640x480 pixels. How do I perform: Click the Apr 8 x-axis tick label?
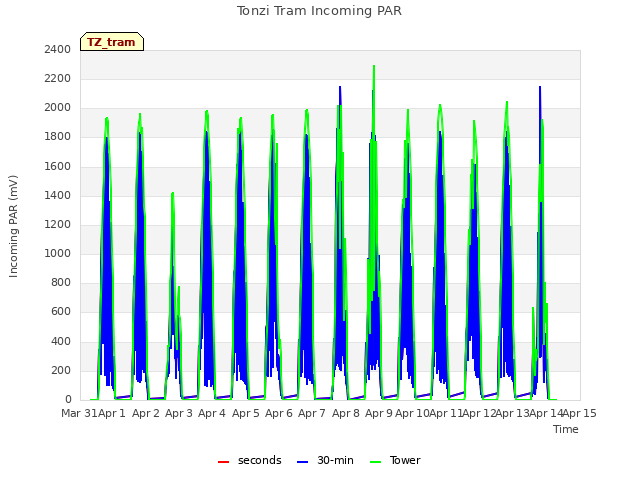click(346, 413)
